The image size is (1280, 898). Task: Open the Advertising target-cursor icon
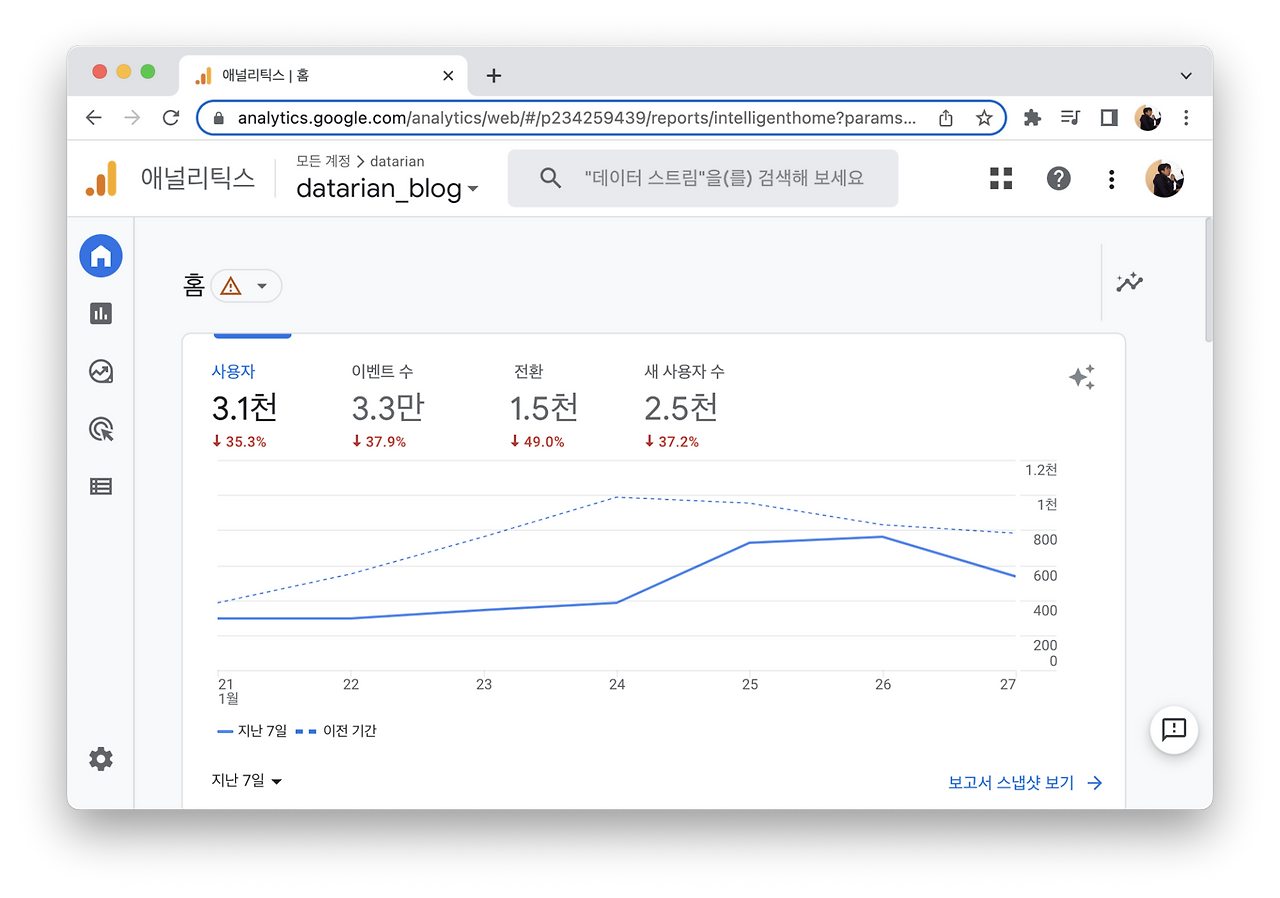click(x=101, y=430)
